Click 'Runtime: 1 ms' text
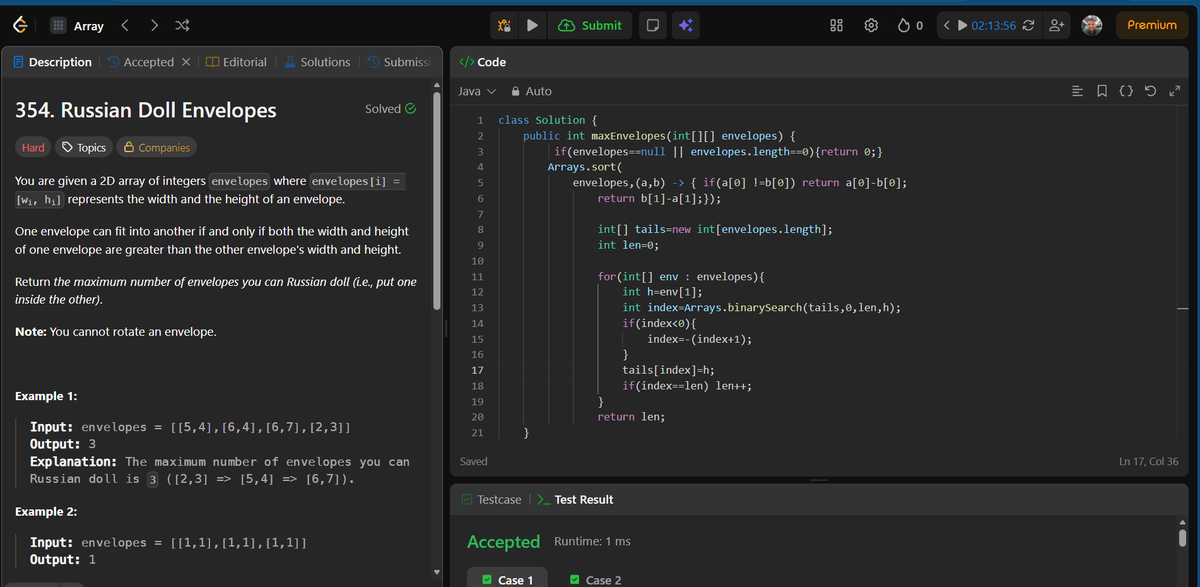 (x=592, y=541)
